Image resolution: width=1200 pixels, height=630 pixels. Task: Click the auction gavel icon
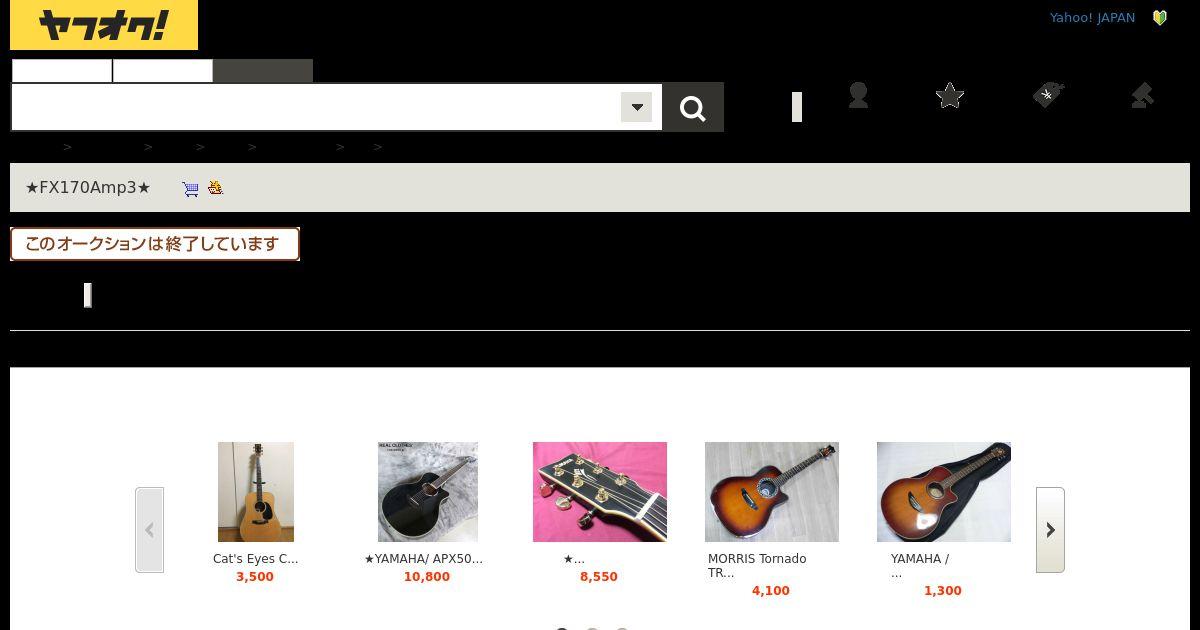(1142, 95)
